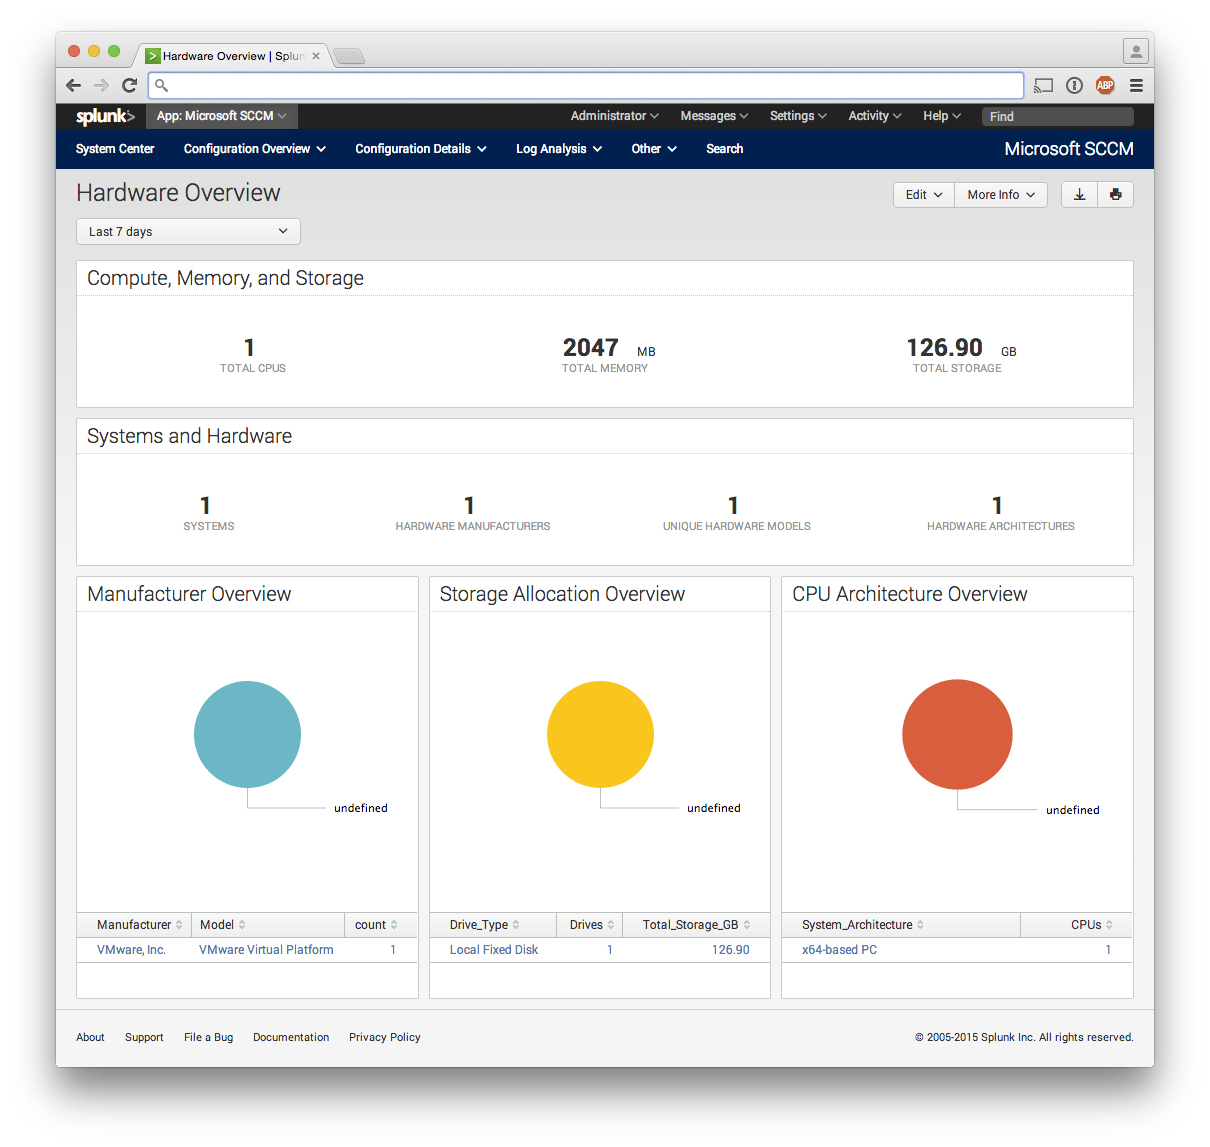Sort the Drives column

click(x=611, y=925)
